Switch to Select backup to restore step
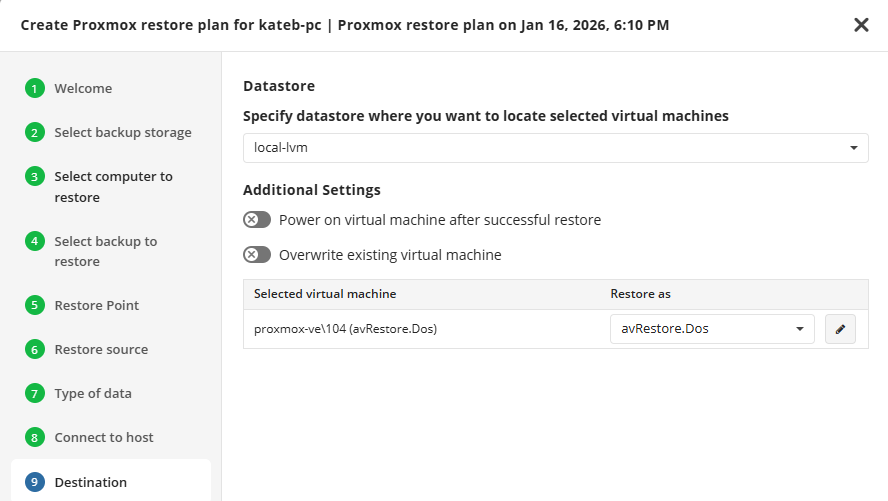 click(105, 251)
